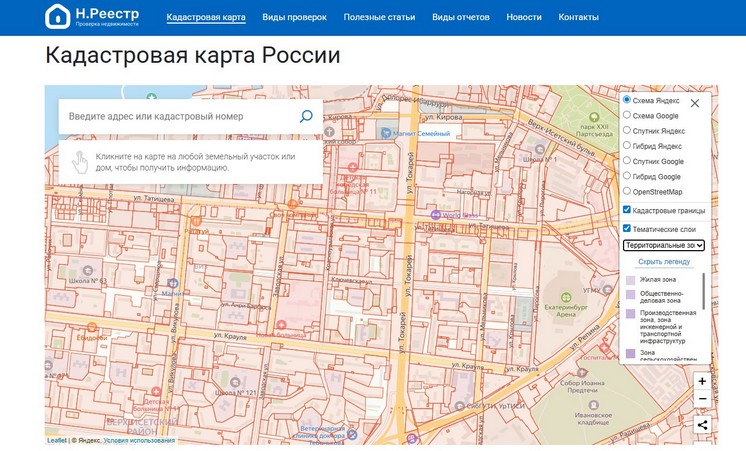
Task: Click the Магнит Семейный shop marker
Action: click(x=385, y=132)
